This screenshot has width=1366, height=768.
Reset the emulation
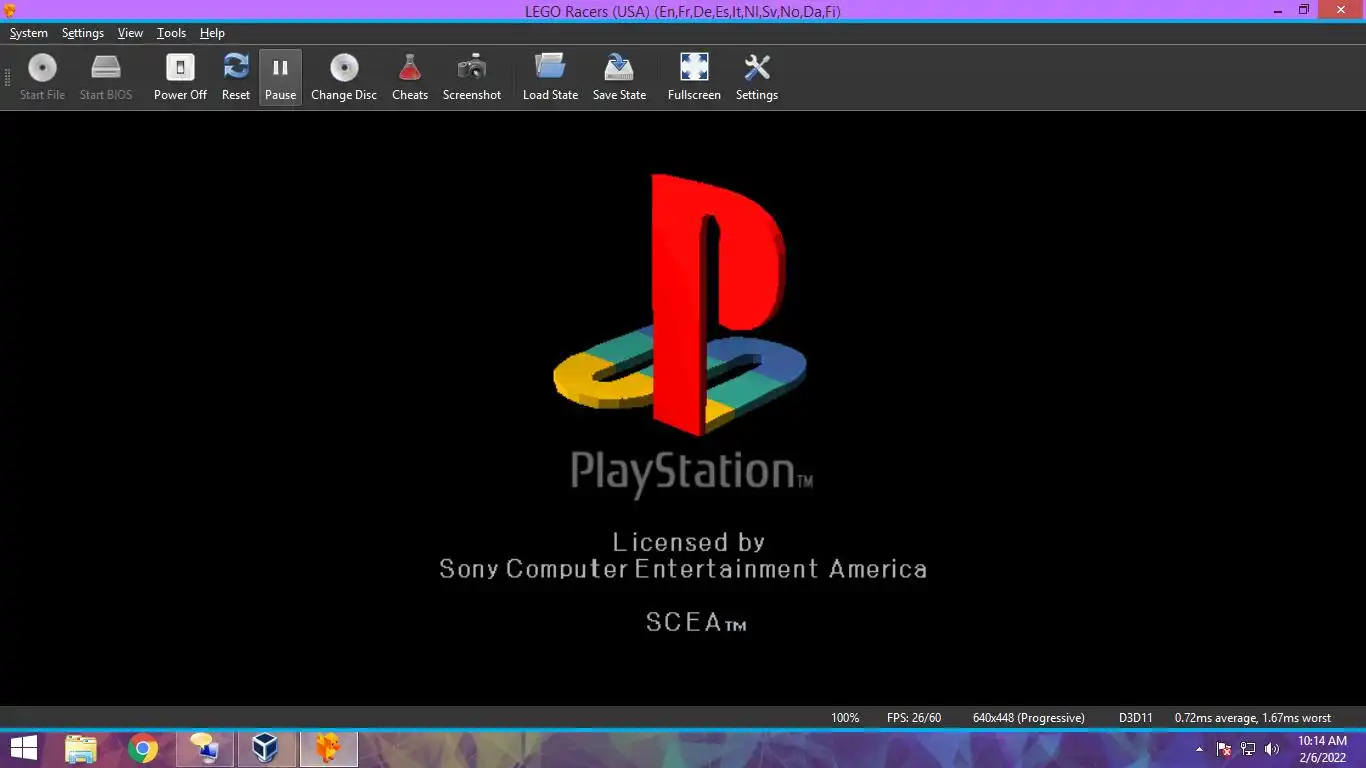tap(236, 77)
